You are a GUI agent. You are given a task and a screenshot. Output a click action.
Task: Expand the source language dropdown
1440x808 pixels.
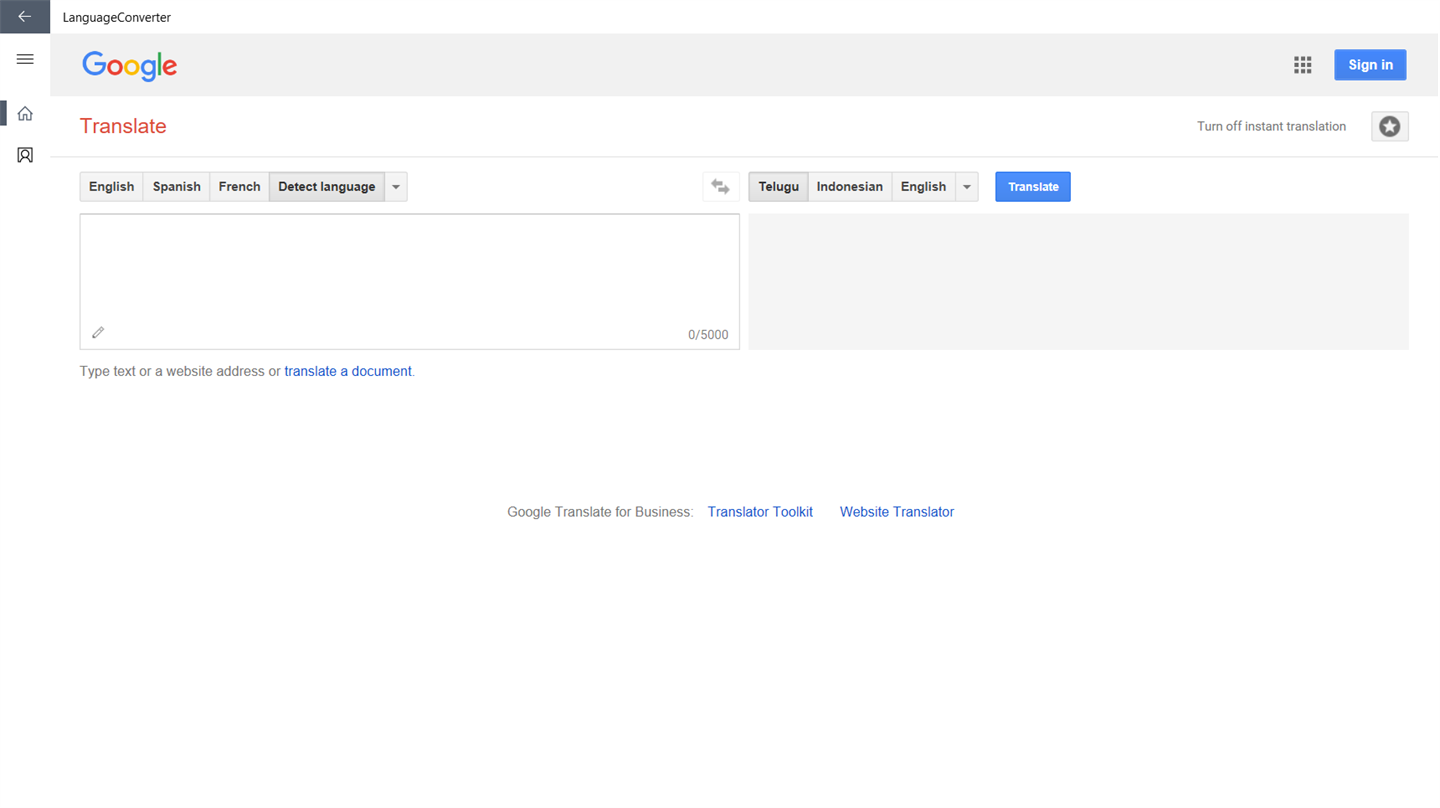pos(396,187)
